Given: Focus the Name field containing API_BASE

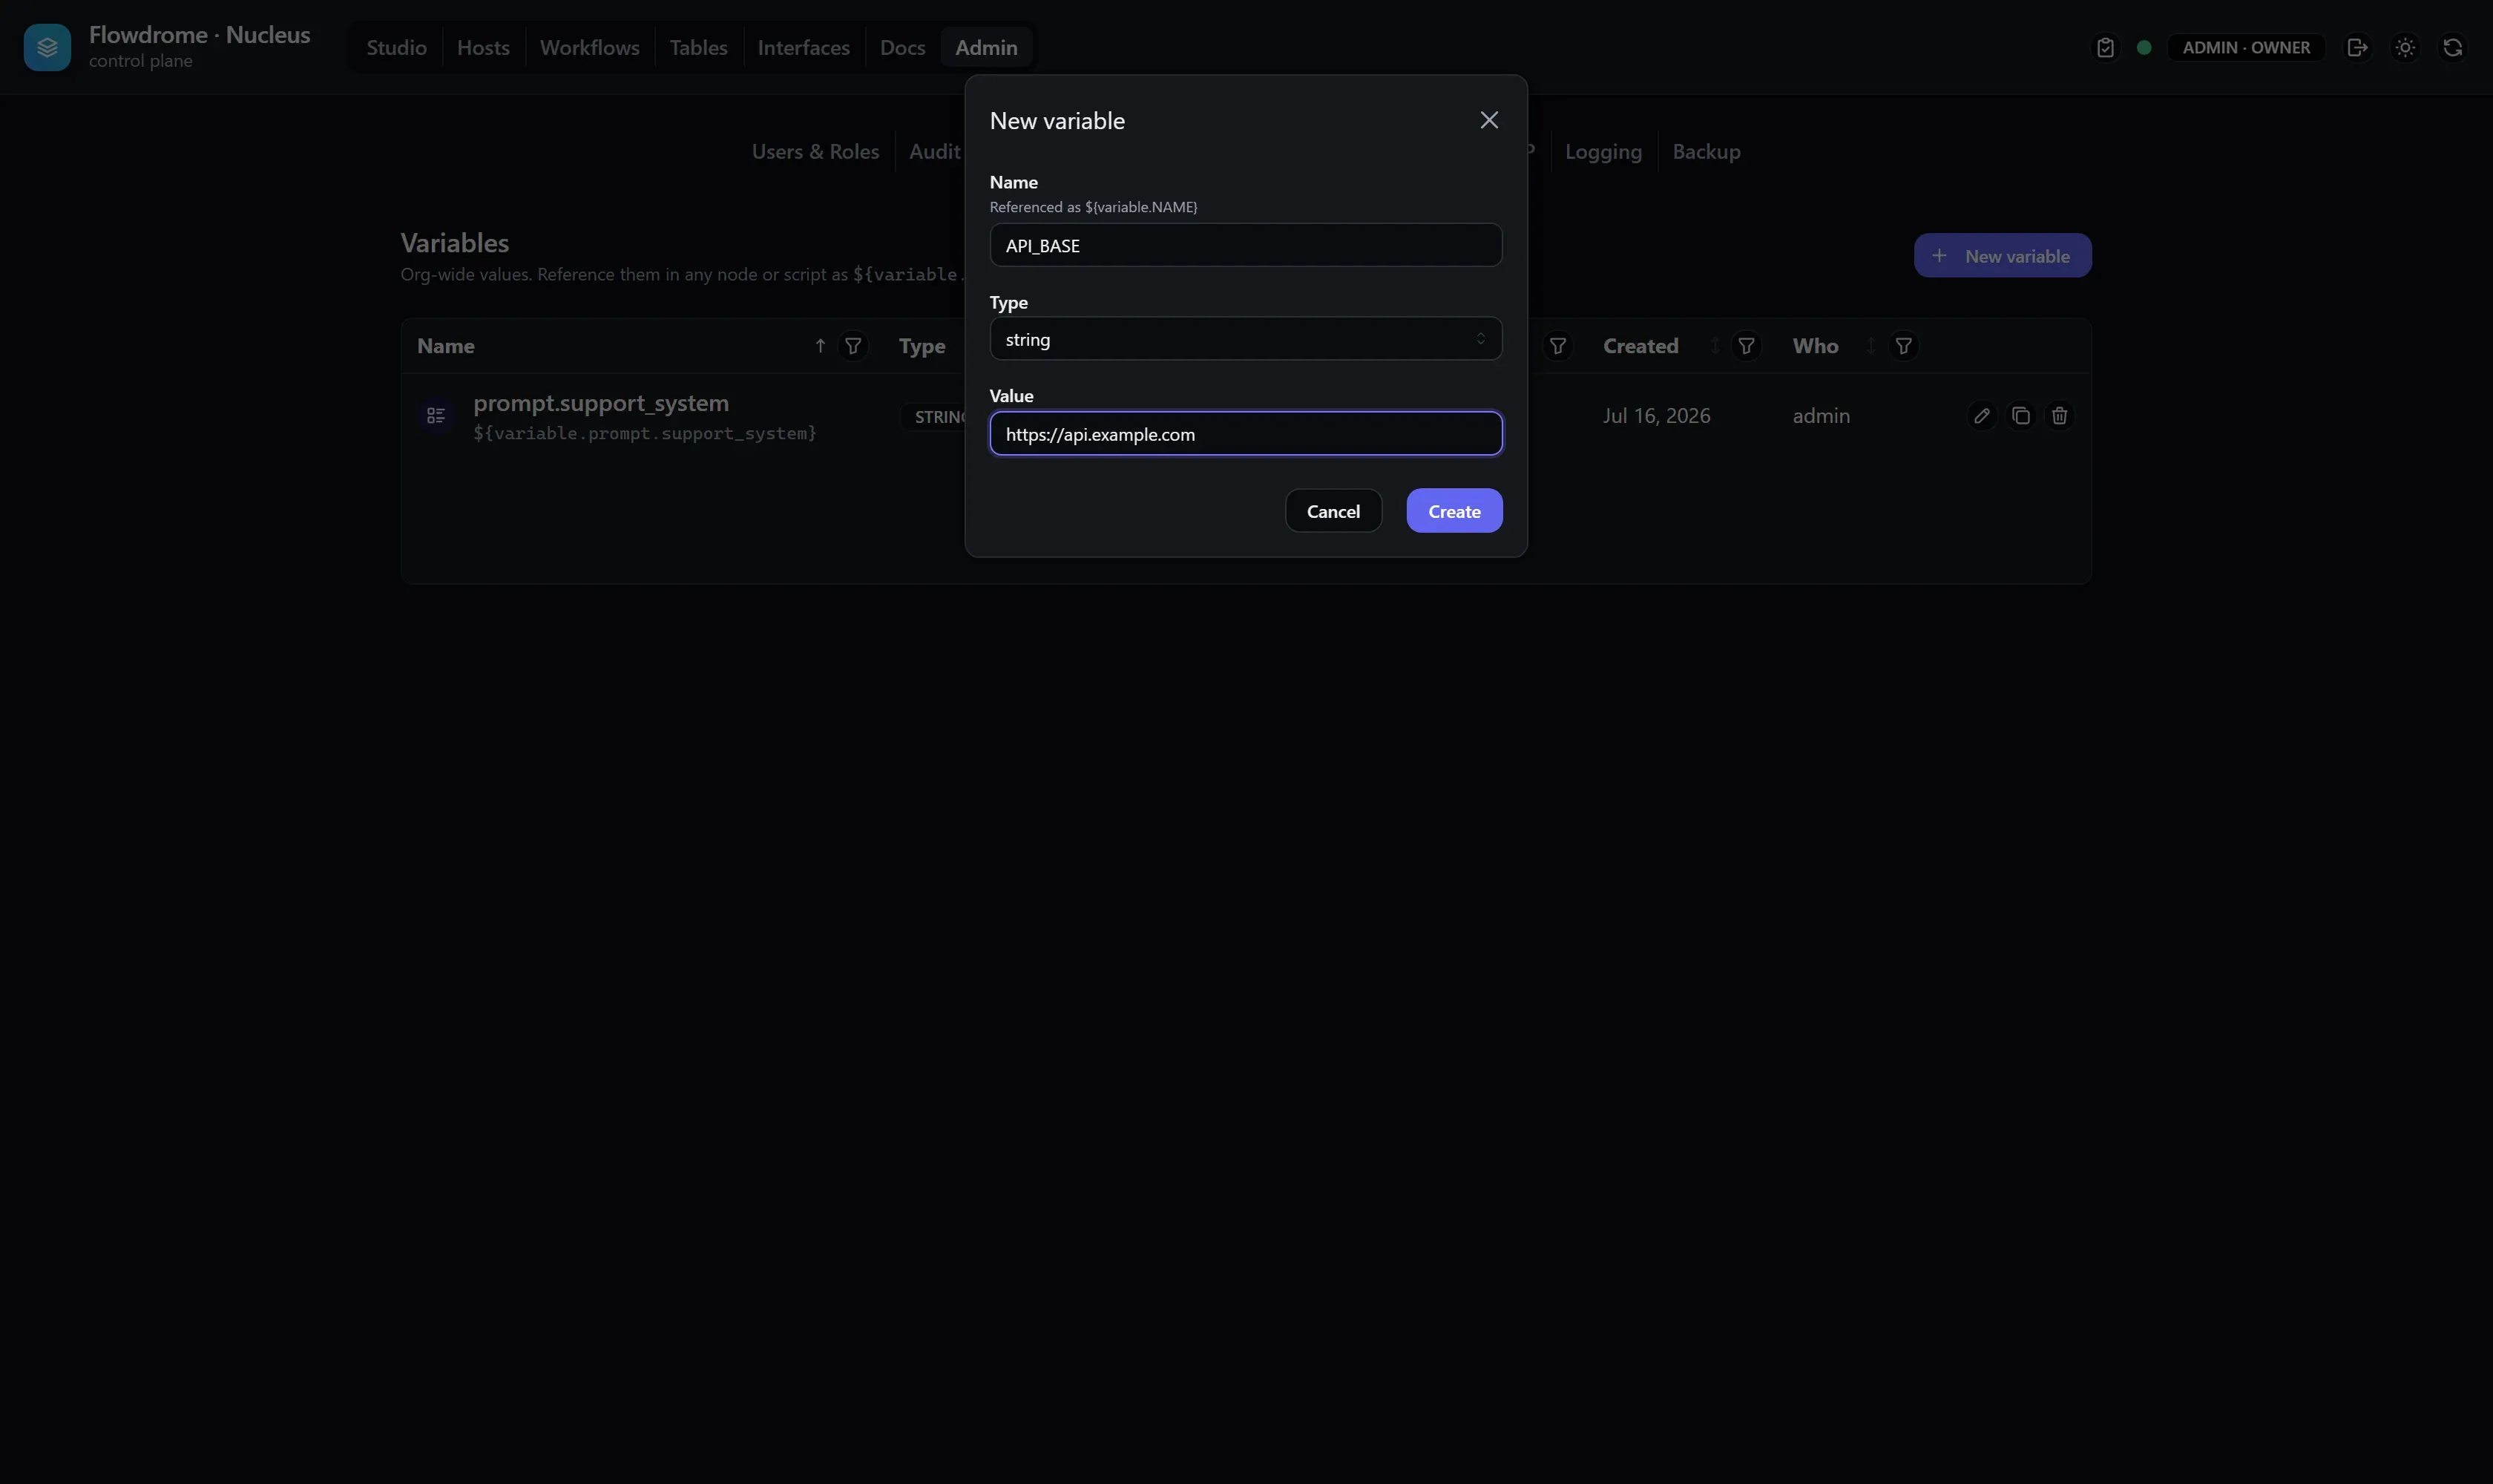Looking at the screenshot, I should [x=1245, y=245].
